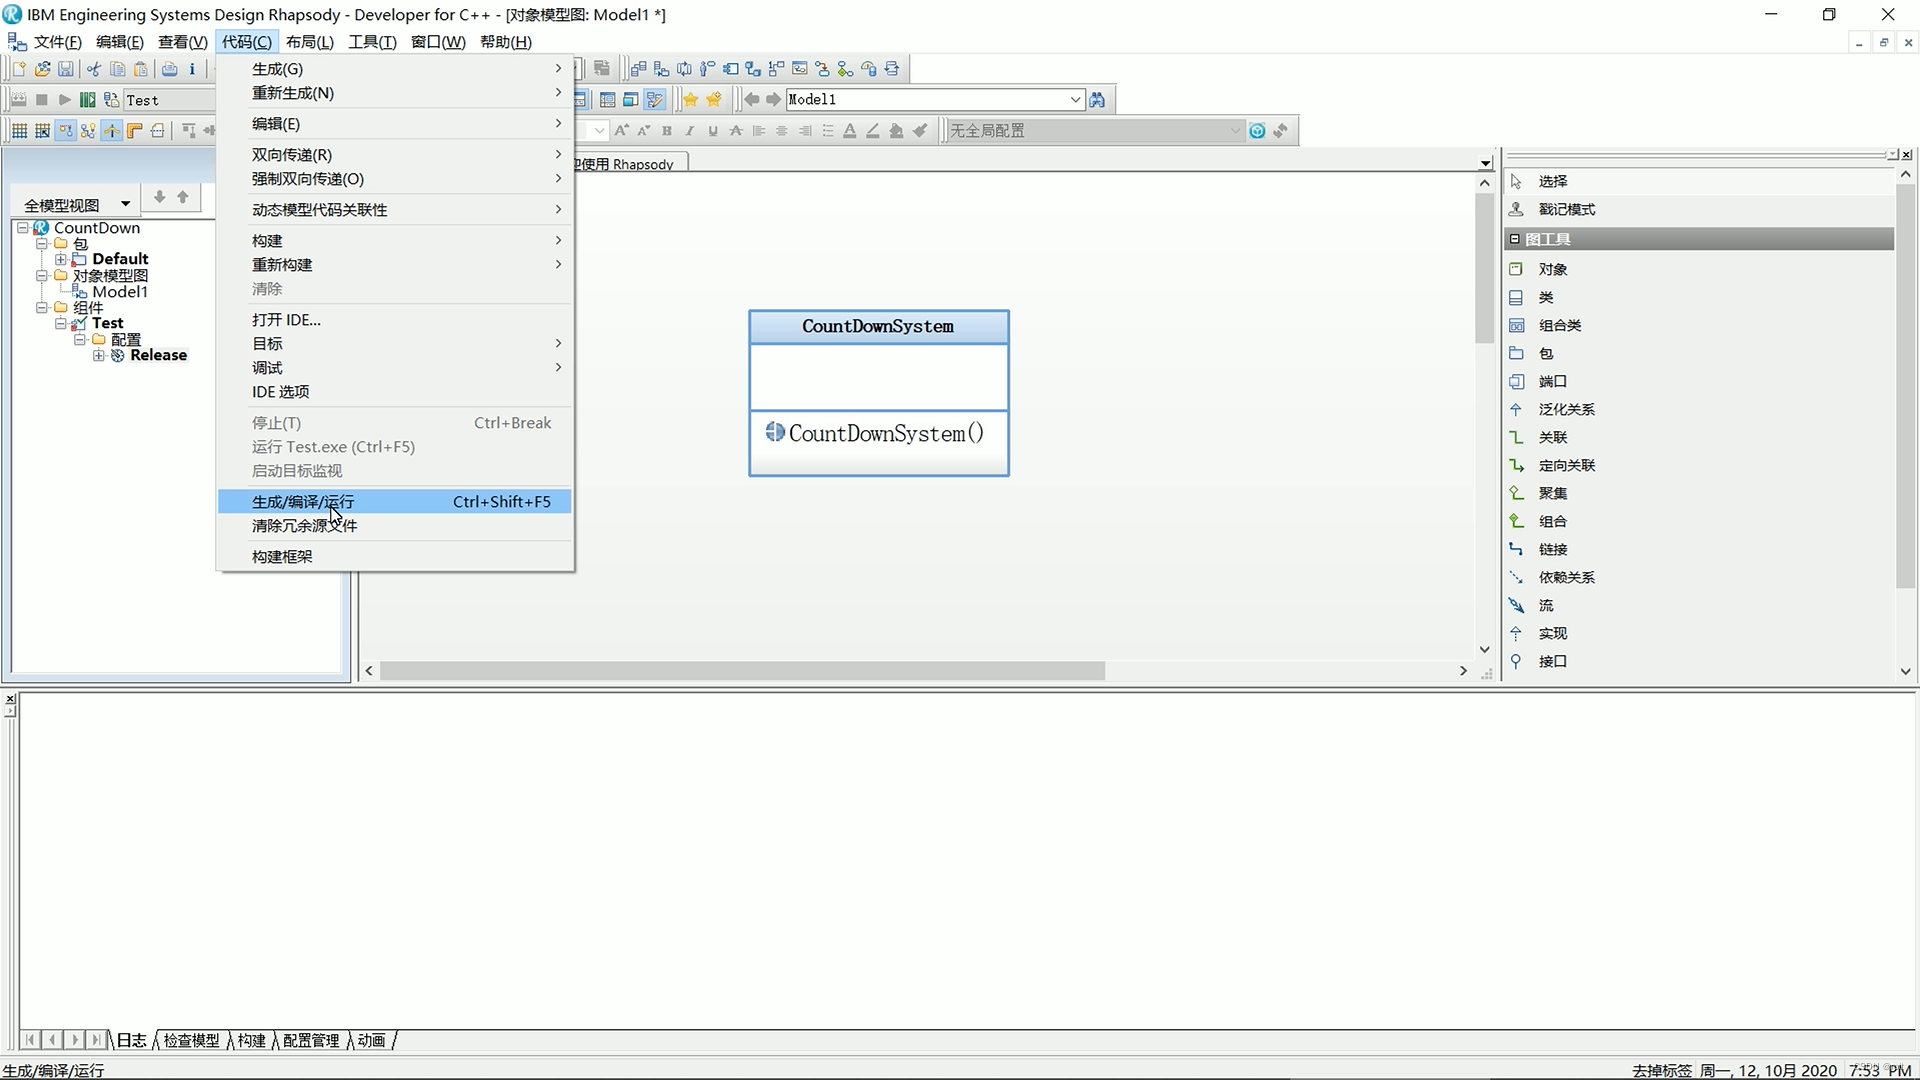Click the 构建框架 menu entry
The height and width of the screenshot is (1080, 1920).
(282, 557)
